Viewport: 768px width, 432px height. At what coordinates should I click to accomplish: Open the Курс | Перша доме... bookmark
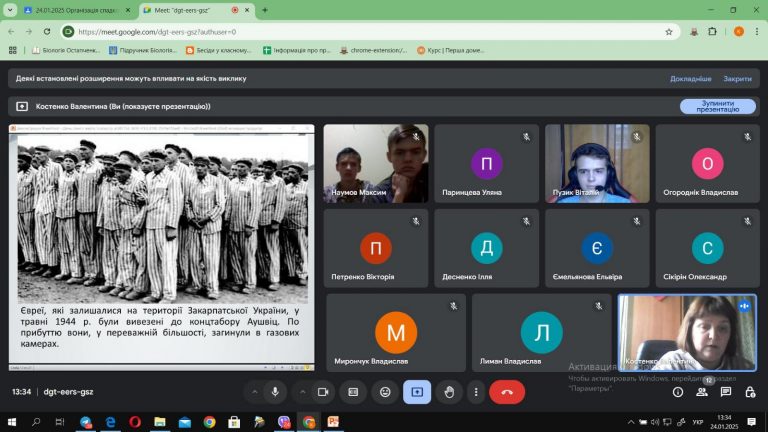451,50
